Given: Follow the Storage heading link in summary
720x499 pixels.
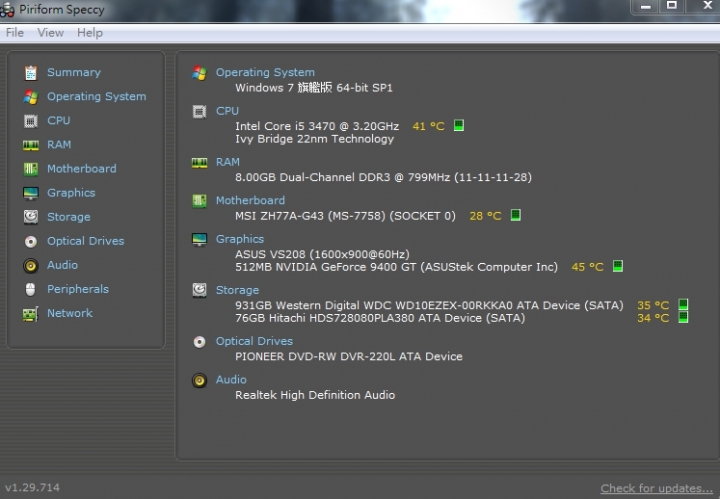Looking at the screenshot, I should pyautogui.click(x=237, y=290).
